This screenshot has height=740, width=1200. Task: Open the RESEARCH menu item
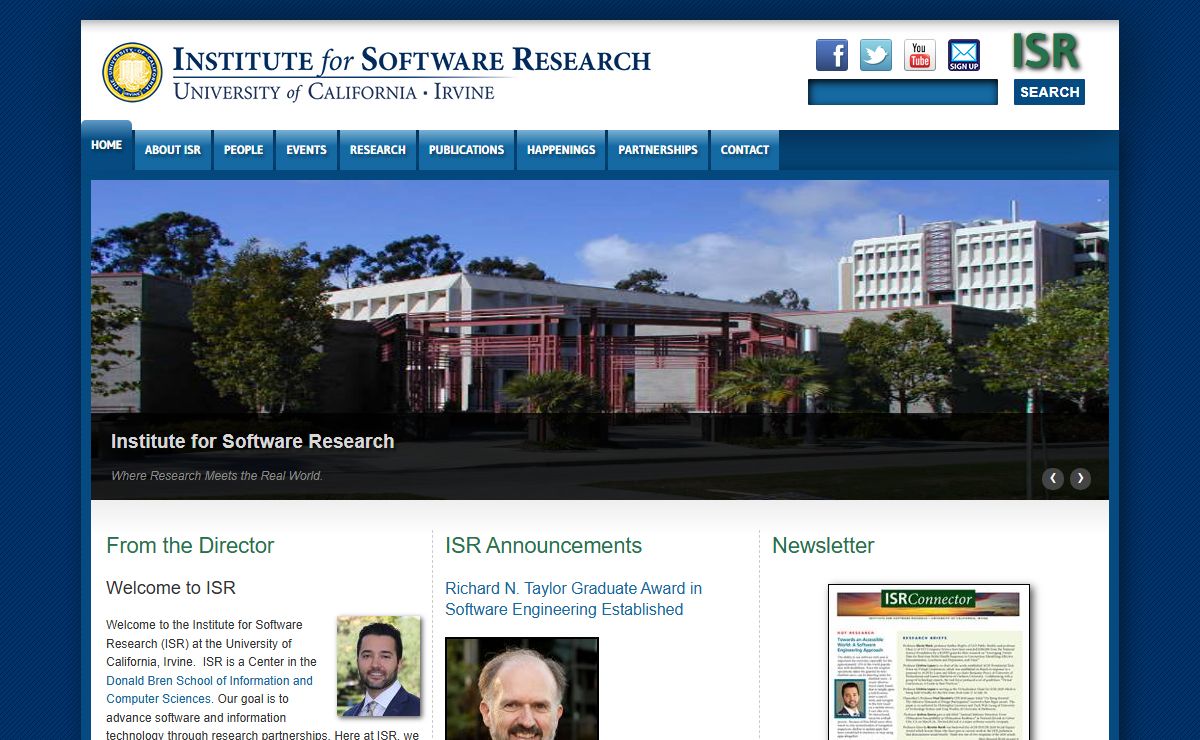(x=378, y=150)
